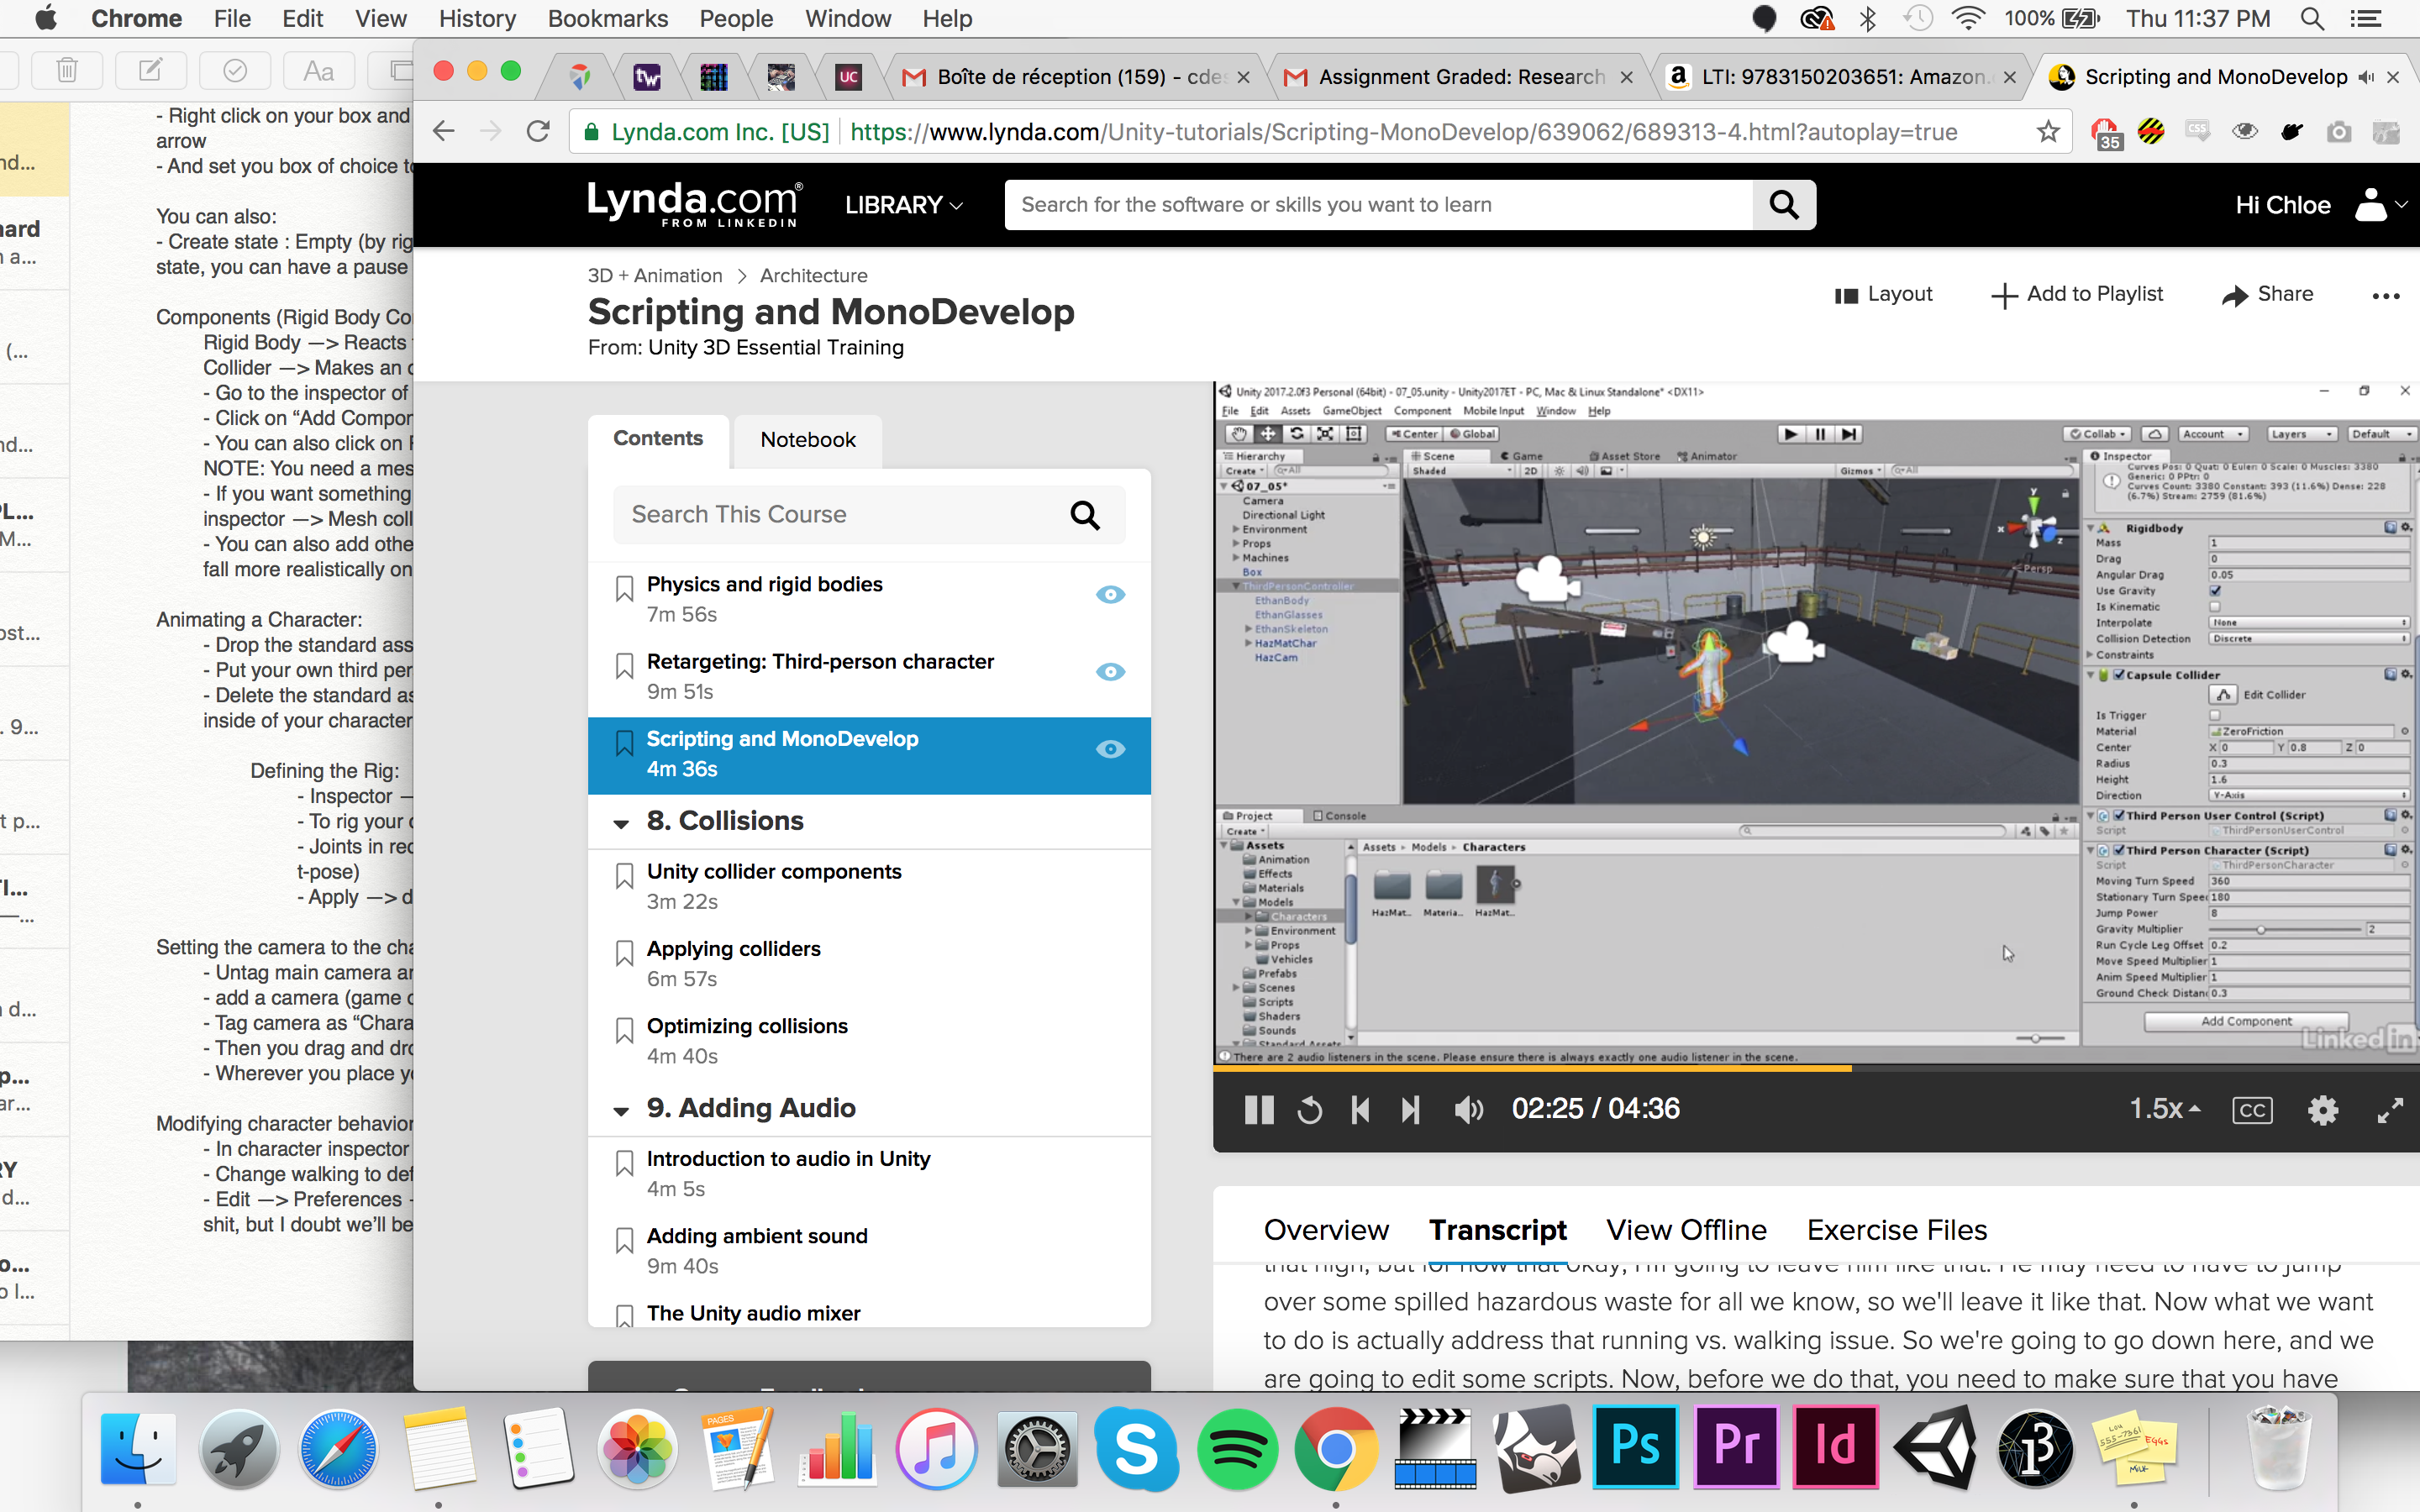Image resolution: width=2420 pixels, height=1512 pixels.
Task: Skip to previous video
Action: [x=1360, y=1109]
